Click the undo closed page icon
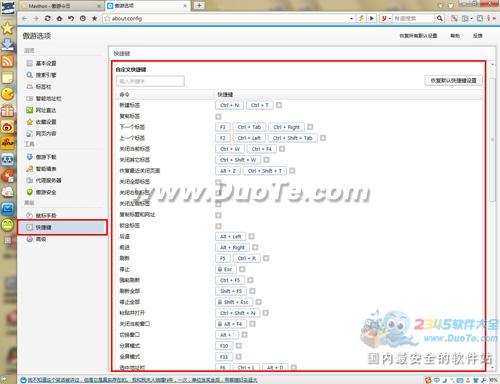500x384 pixels. tap(71, 18)
